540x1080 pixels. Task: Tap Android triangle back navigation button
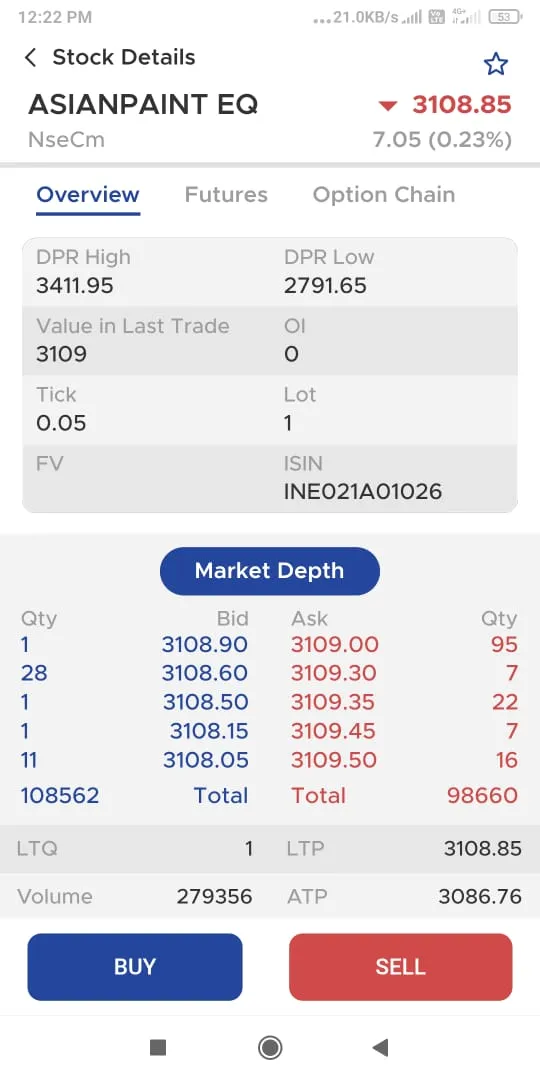tap(380, 1048)
